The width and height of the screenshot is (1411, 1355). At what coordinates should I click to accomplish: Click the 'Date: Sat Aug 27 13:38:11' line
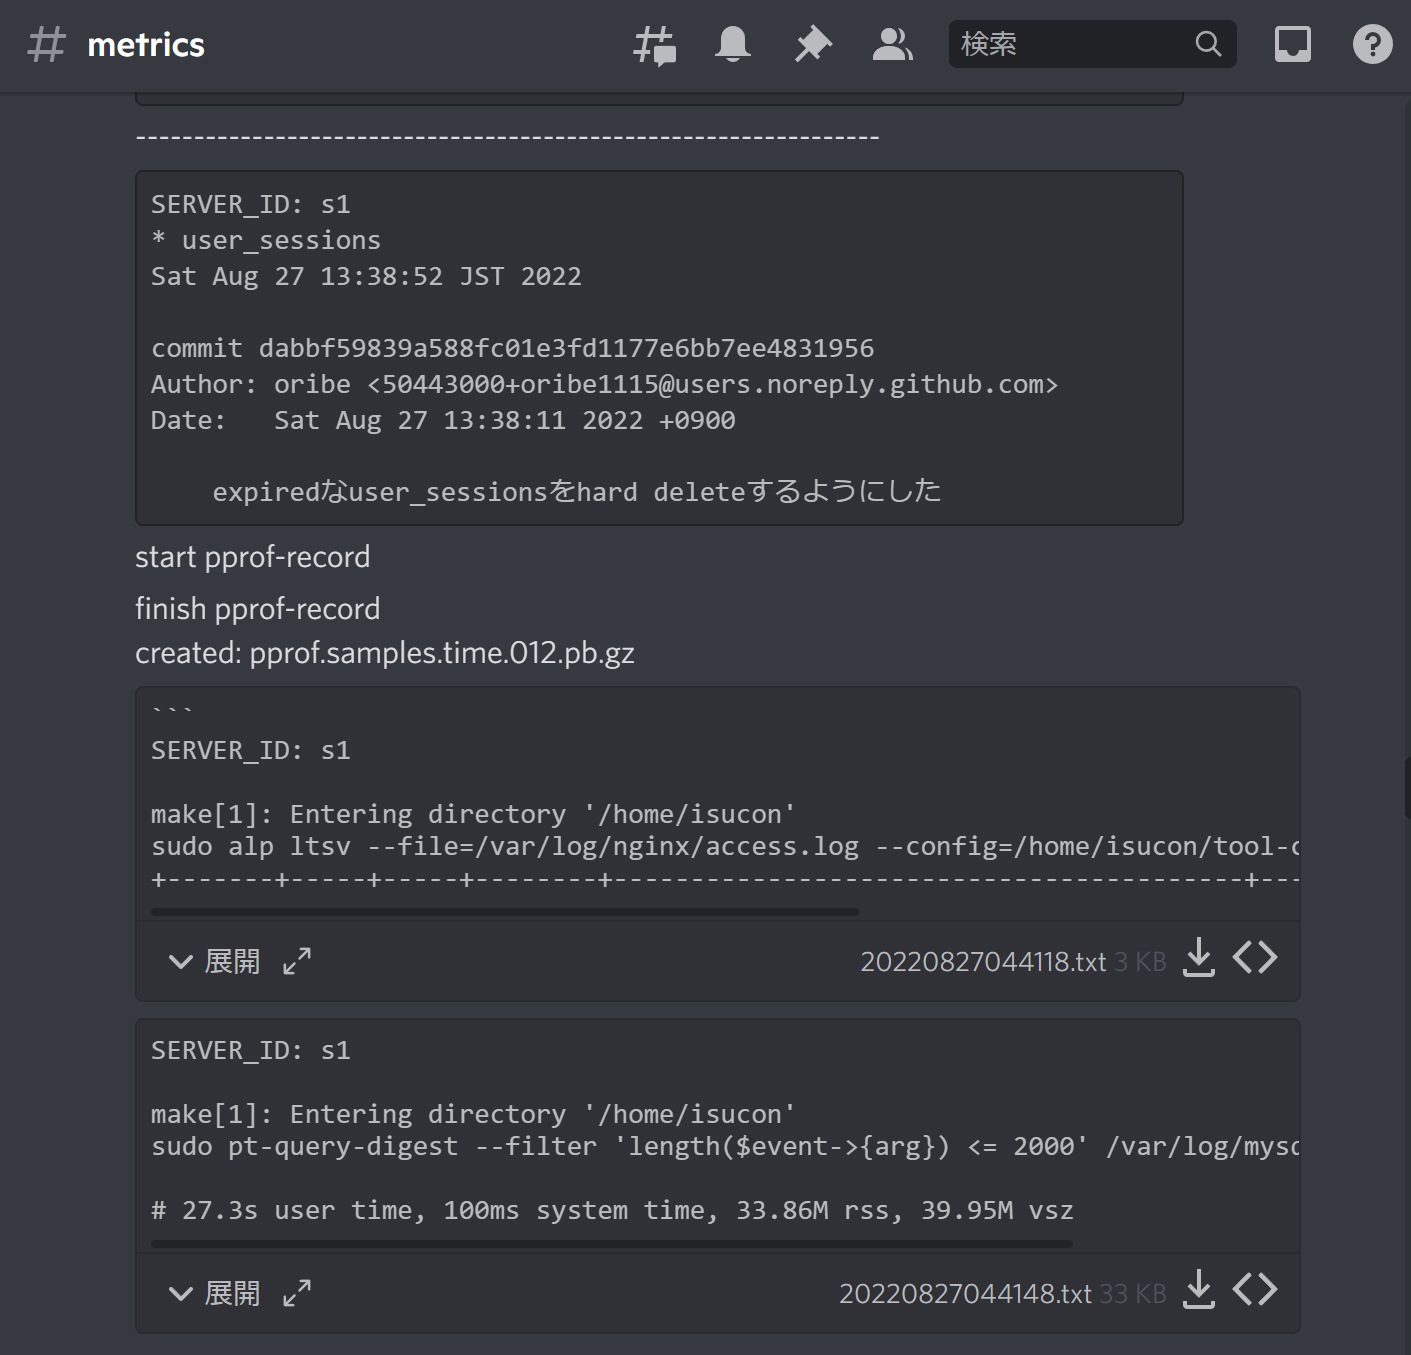[443, 420]
